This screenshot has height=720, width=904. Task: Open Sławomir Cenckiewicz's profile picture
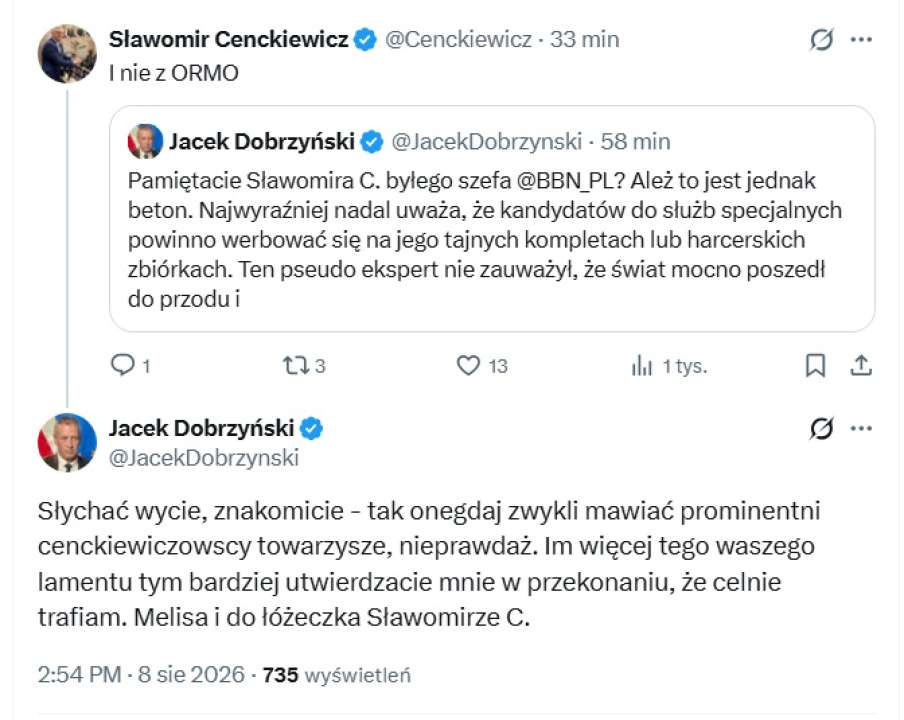67,54
